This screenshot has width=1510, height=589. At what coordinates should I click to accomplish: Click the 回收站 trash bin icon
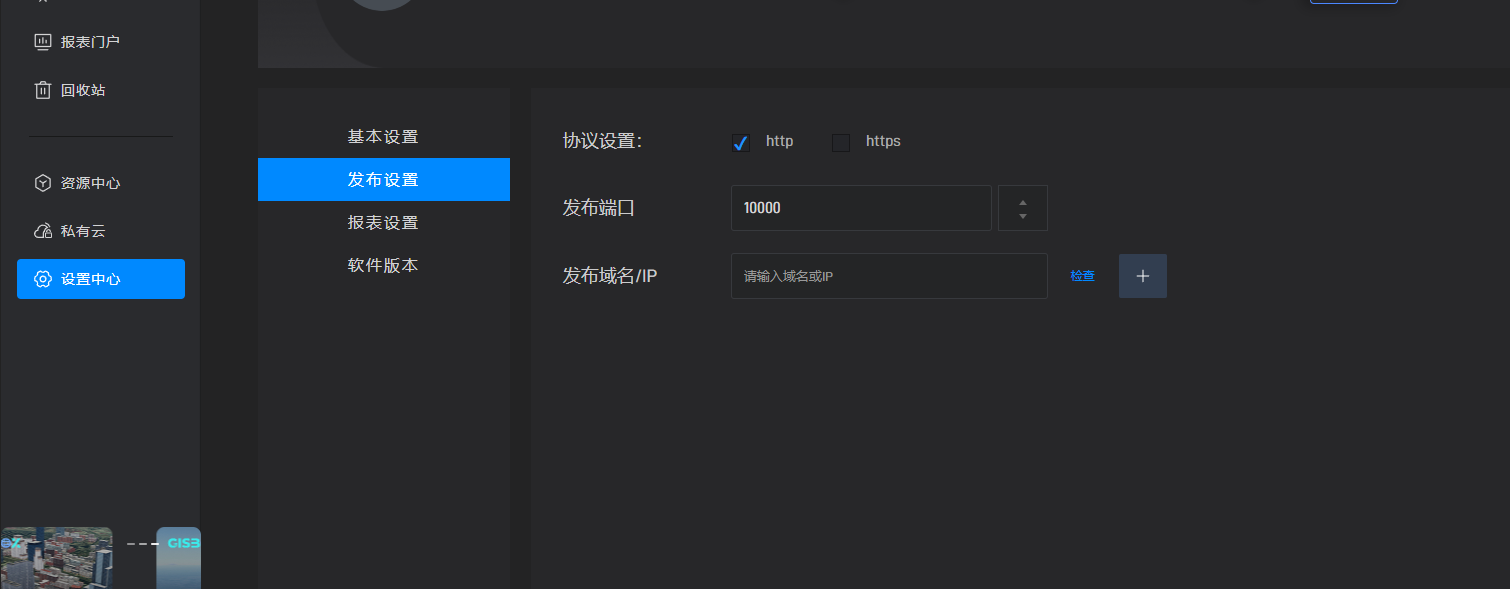pos(43,90)
